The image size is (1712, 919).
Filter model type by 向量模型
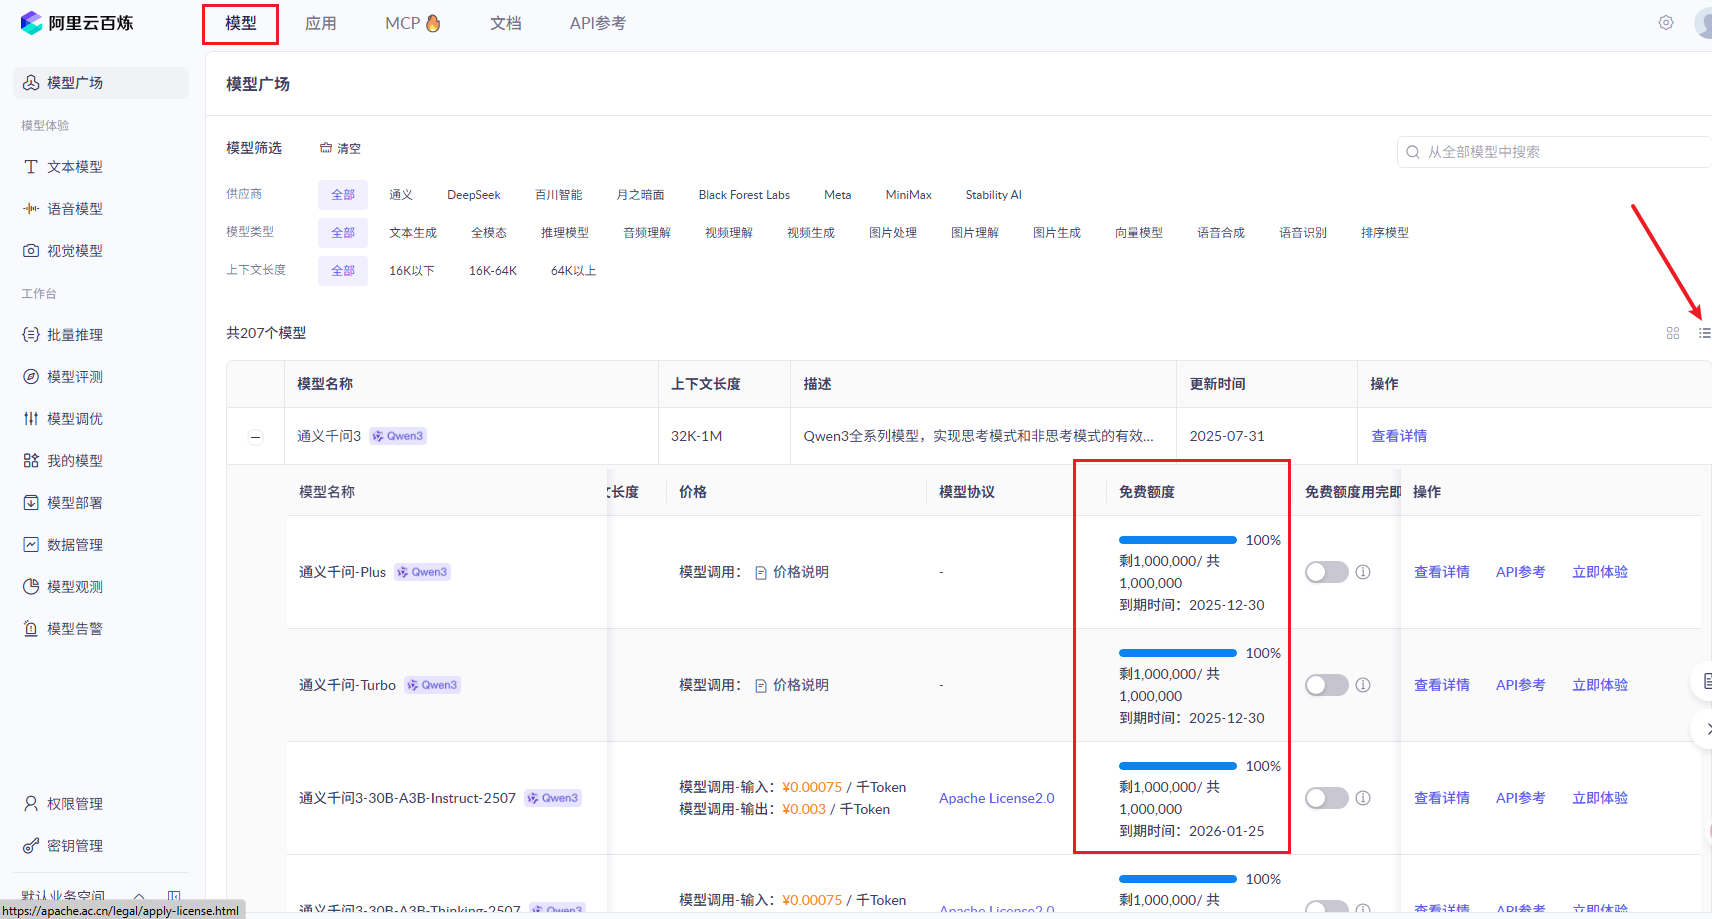point(1139,233)
